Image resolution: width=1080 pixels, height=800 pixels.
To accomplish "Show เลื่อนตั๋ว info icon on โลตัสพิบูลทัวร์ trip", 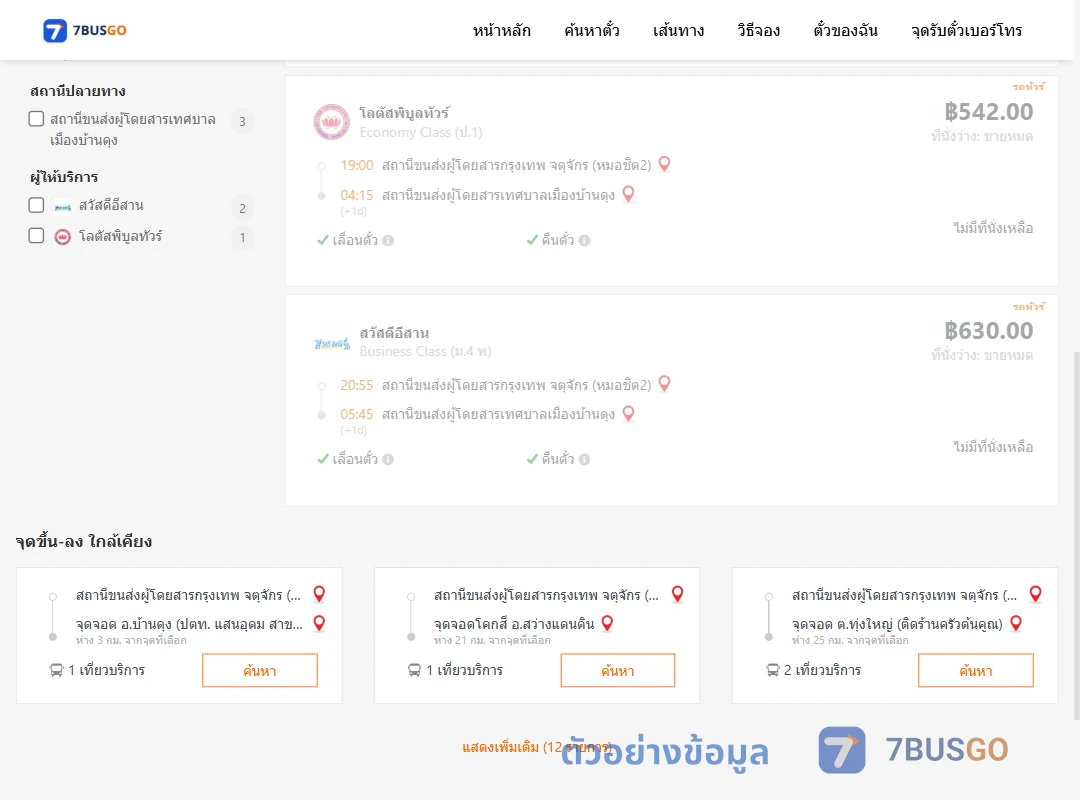I will coord(388,240).
